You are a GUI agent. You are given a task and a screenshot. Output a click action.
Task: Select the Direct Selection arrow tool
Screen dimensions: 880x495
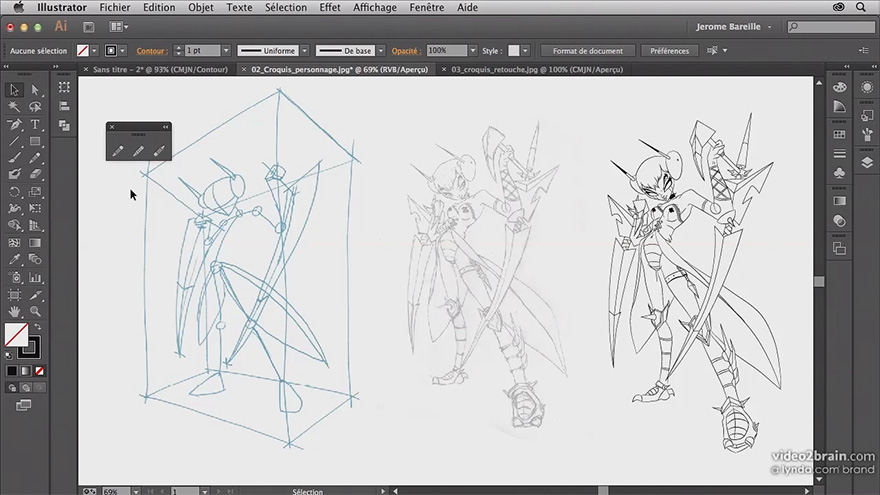[35, 90]
